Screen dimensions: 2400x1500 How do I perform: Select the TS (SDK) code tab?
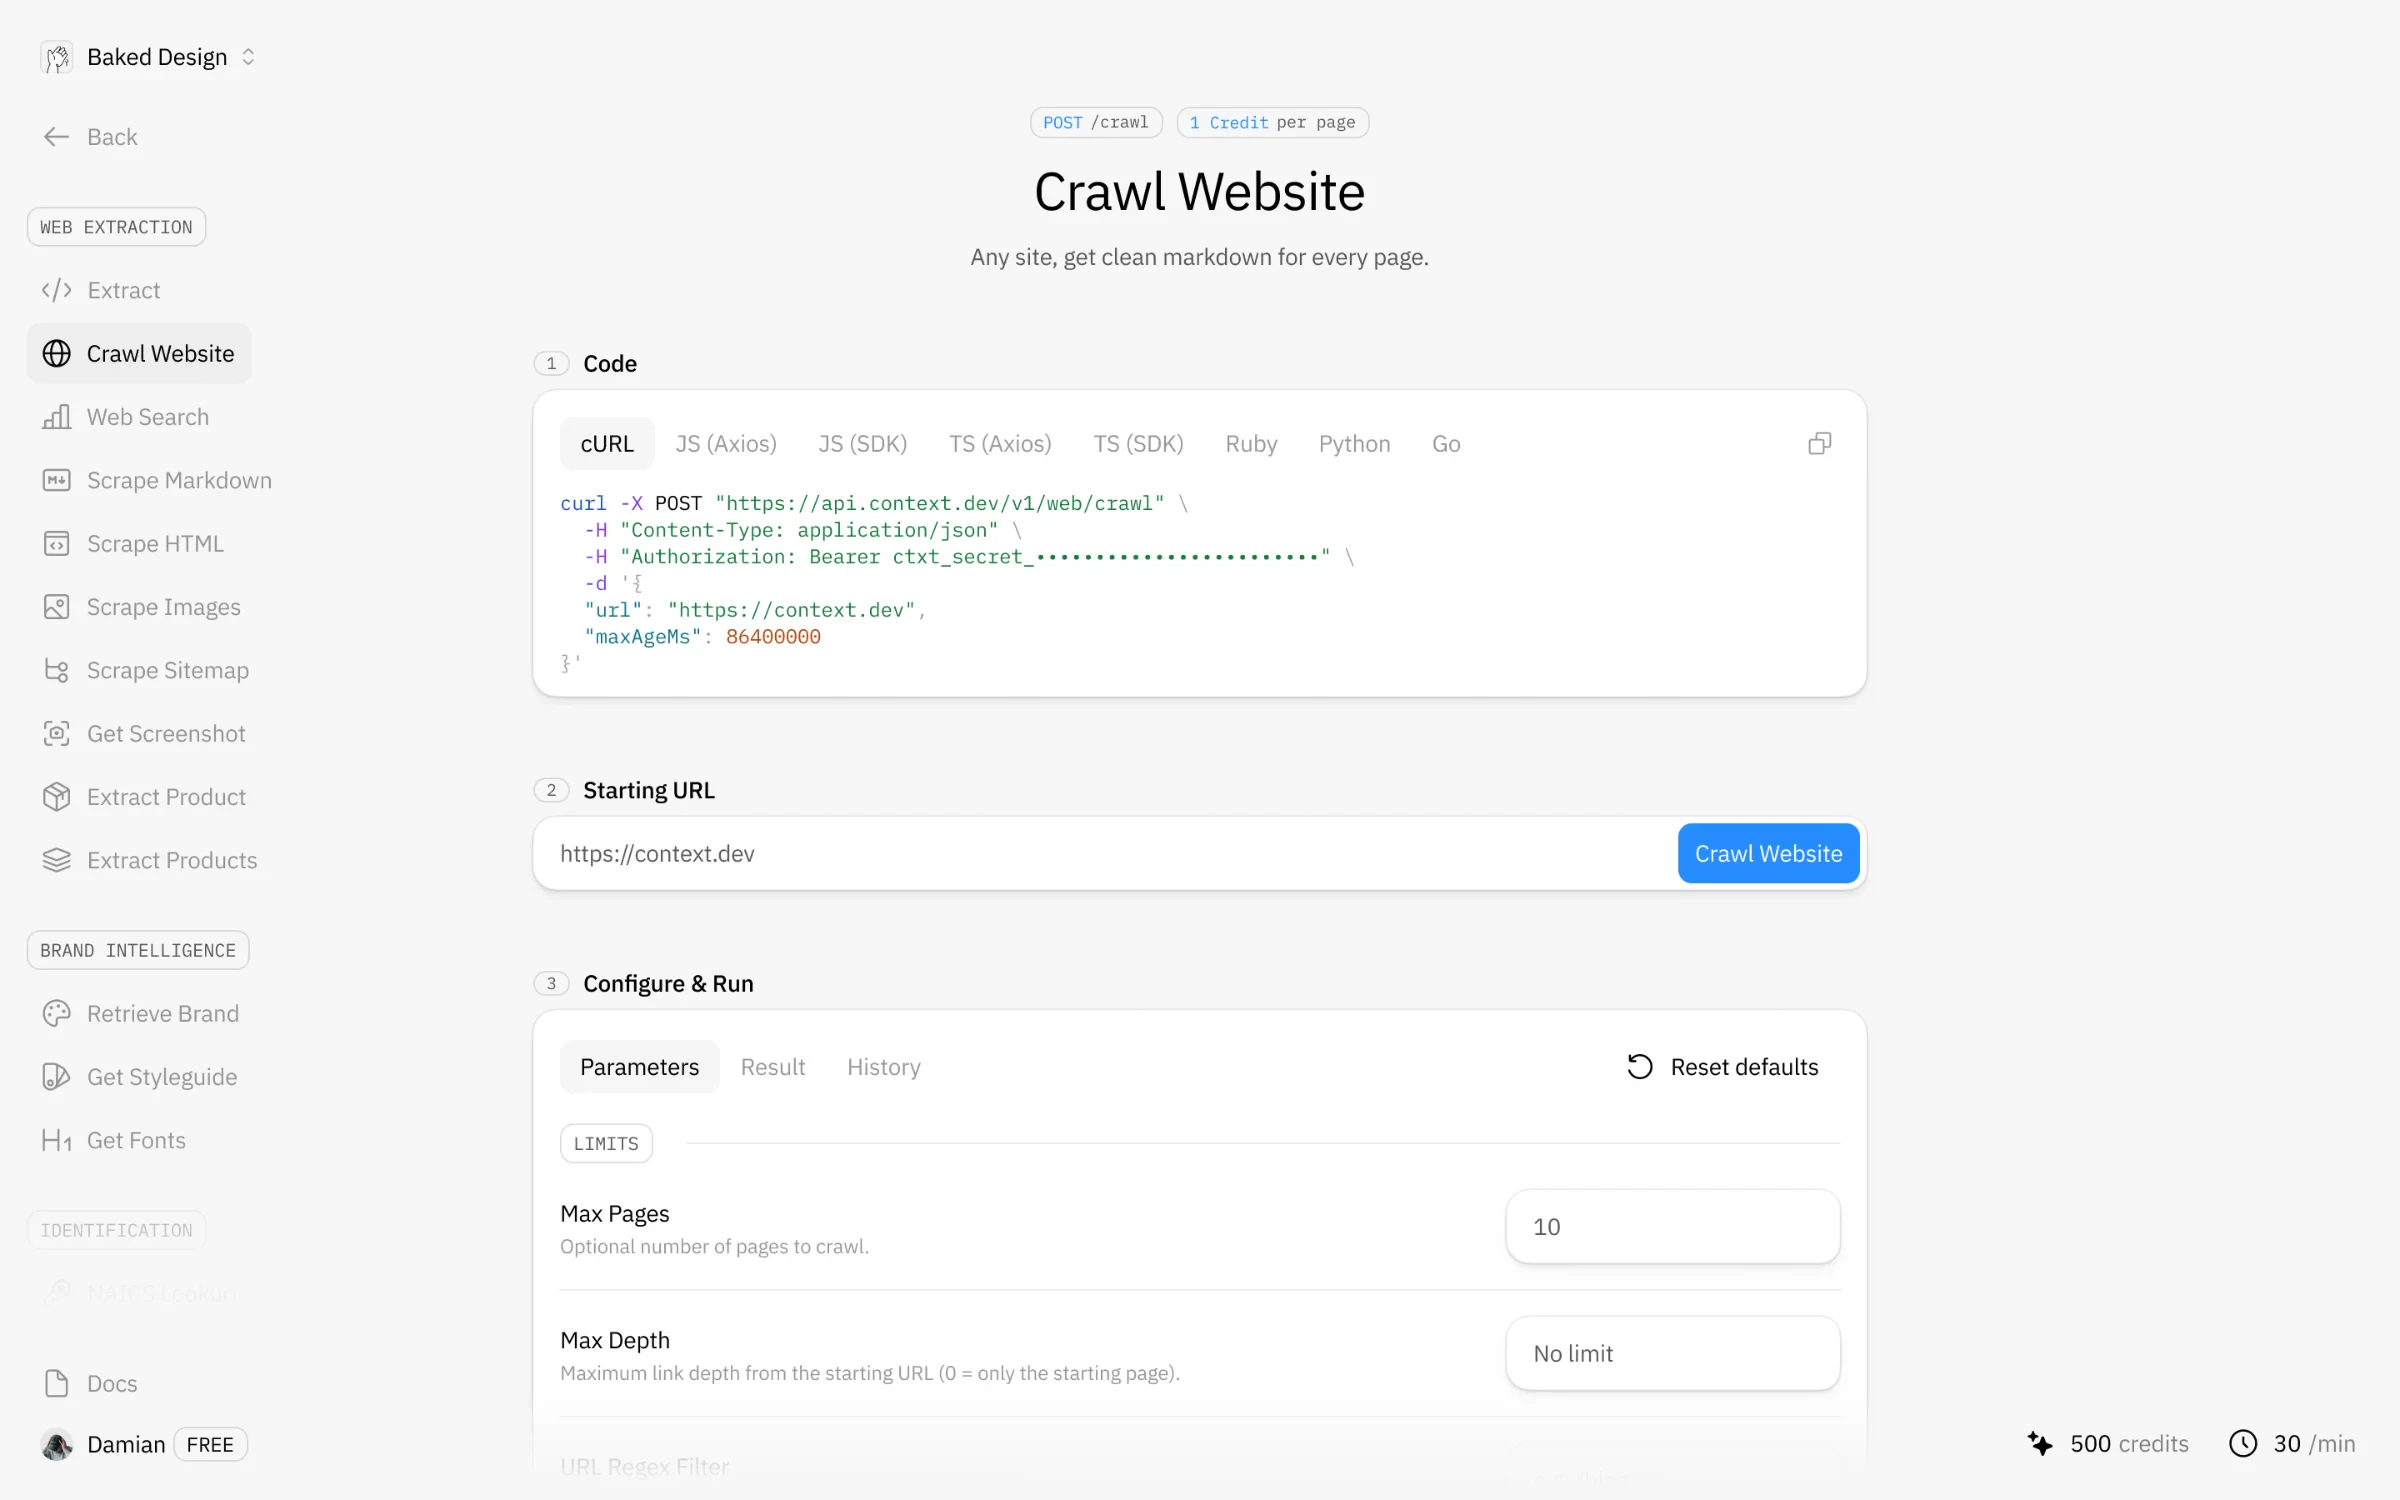[x=1138, y=444]
